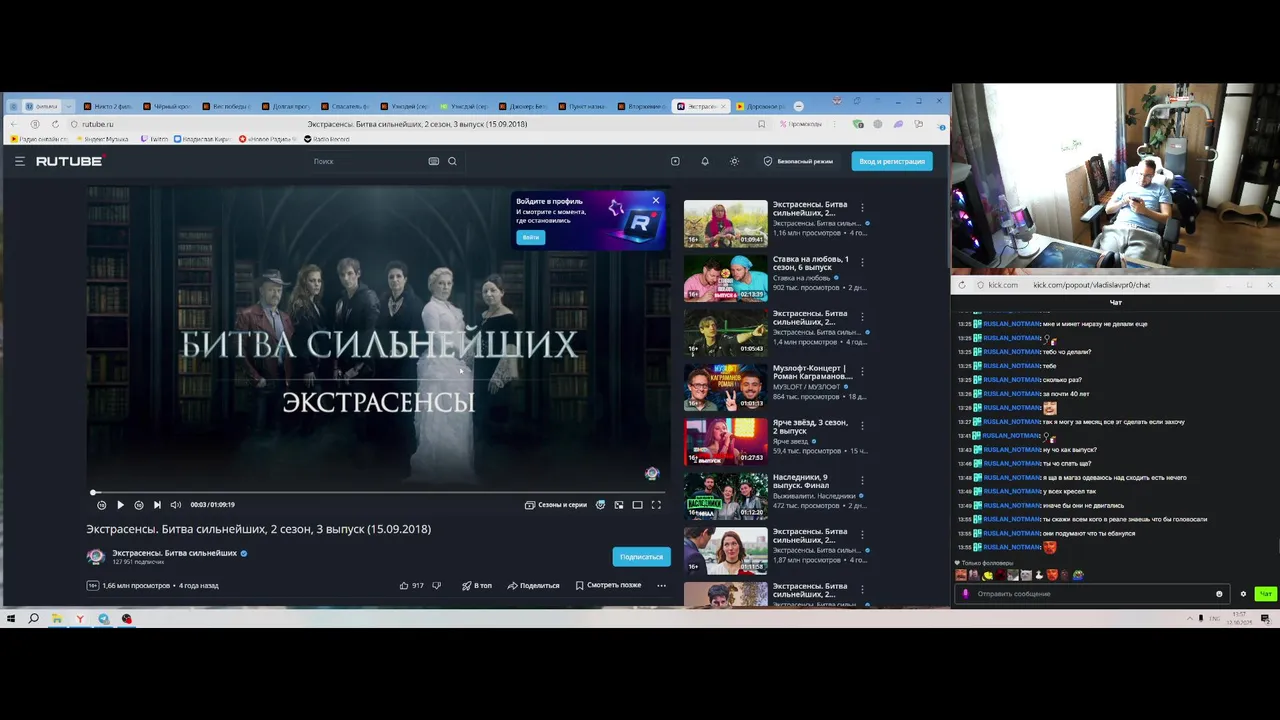Rewind the video ten seconds
This screenshot has width=1280, height=720.
click(101, 505)
